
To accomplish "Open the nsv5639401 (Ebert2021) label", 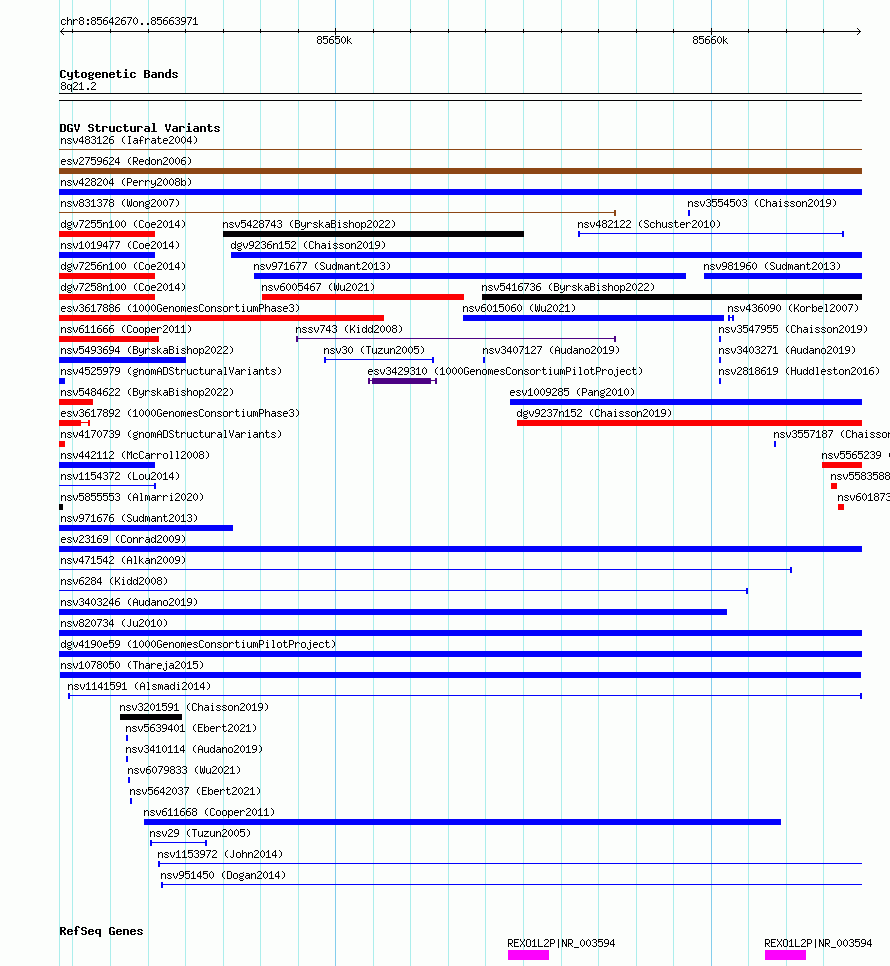I will pyautogui.click(x=191, y=728).
